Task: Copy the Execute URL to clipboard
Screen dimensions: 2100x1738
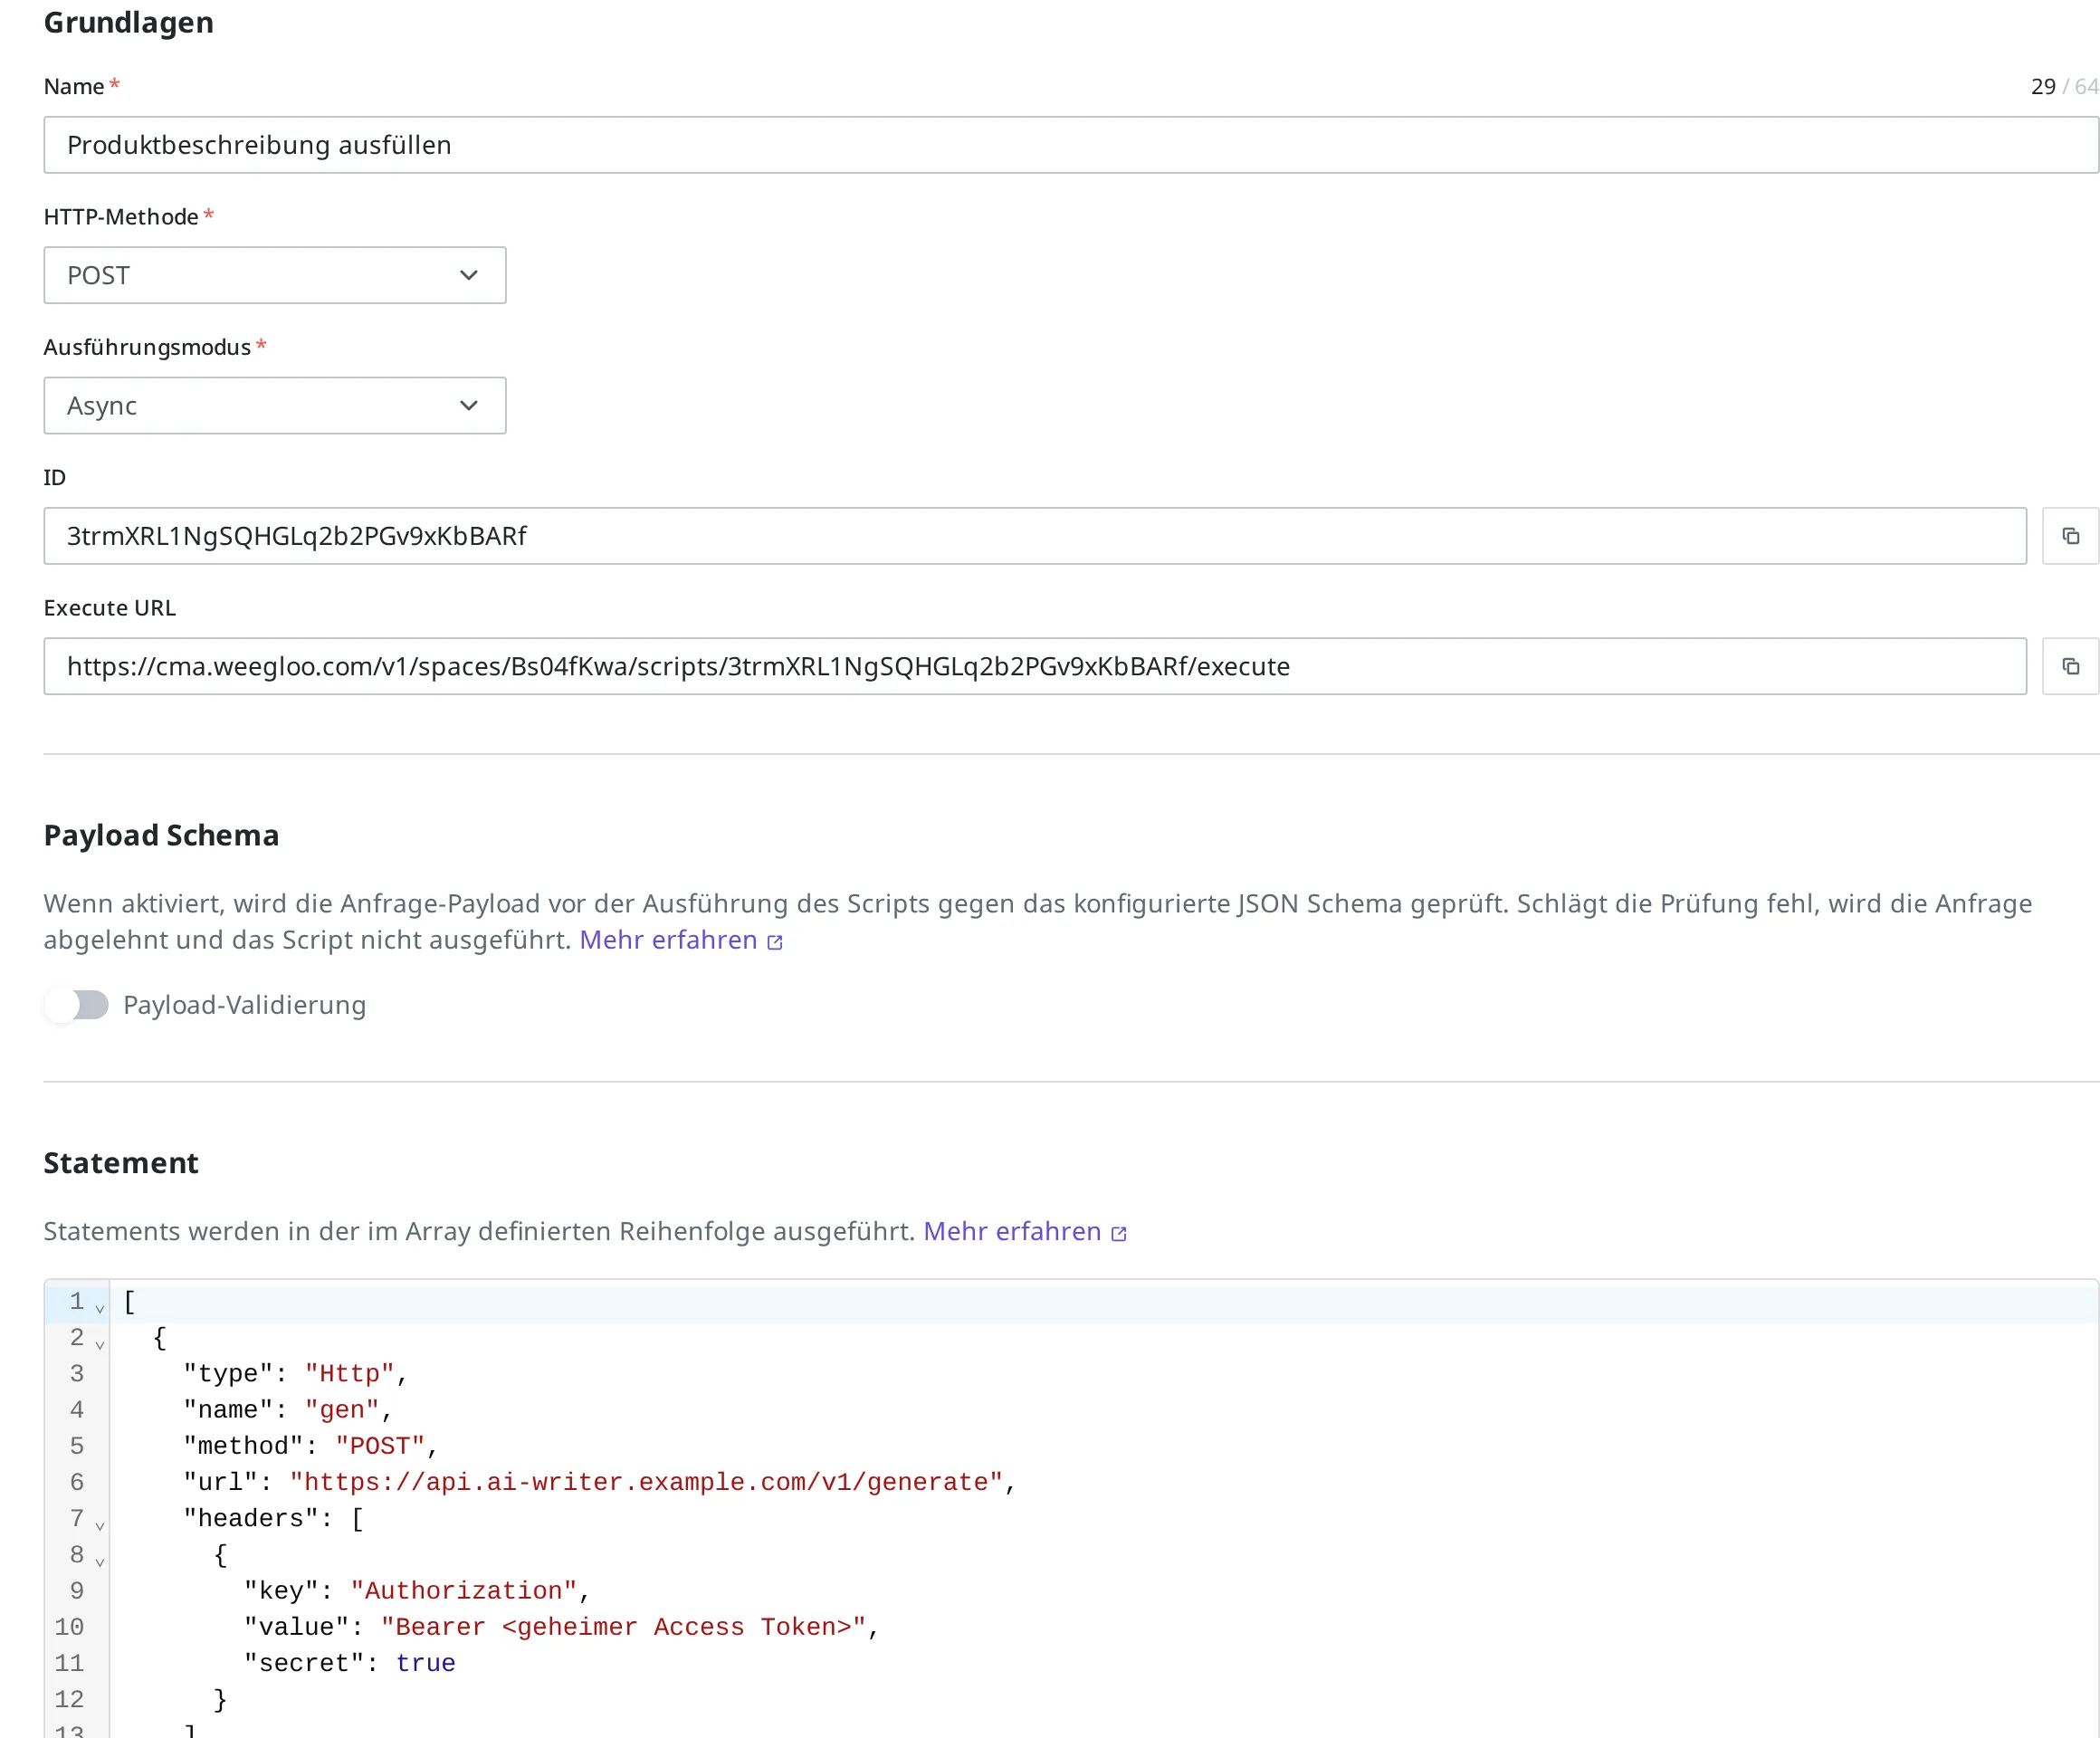Action: [2070, 666]
